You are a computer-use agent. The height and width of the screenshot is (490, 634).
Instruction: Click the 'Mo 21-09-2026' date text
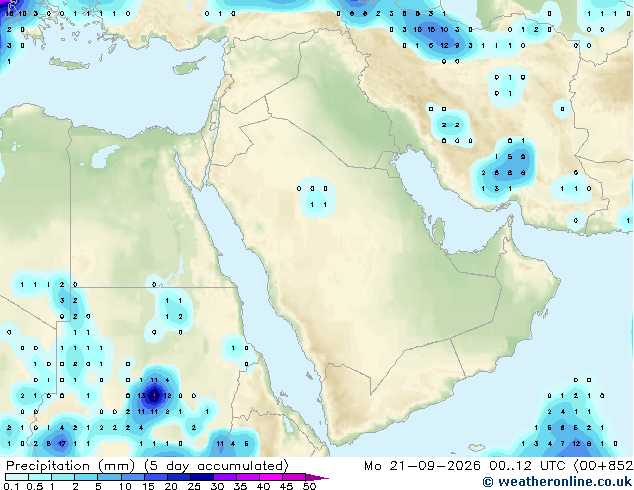click(x=422, y=466)
